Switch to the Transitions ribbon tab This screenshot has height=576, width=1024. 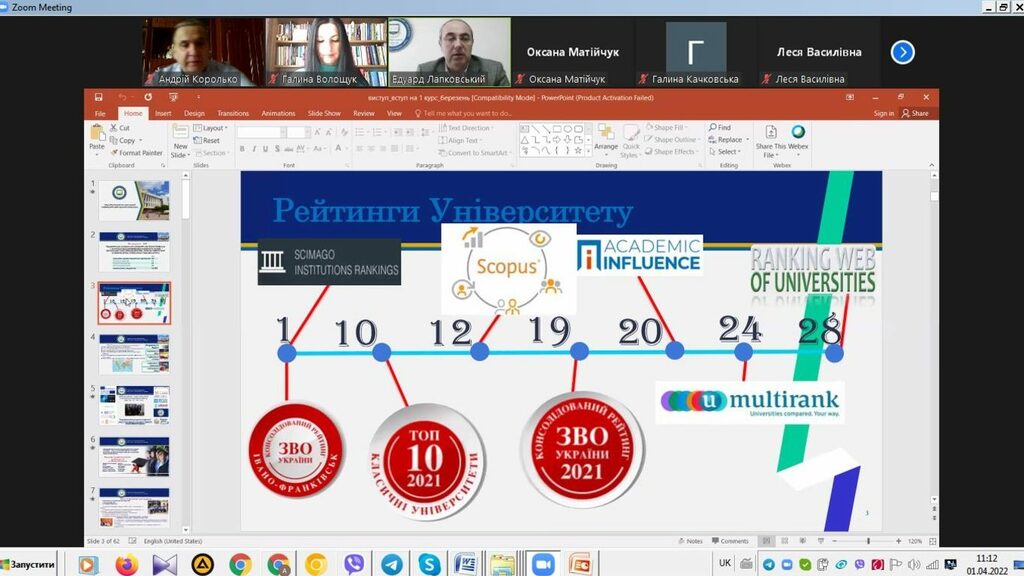click(x=232, y=114)
